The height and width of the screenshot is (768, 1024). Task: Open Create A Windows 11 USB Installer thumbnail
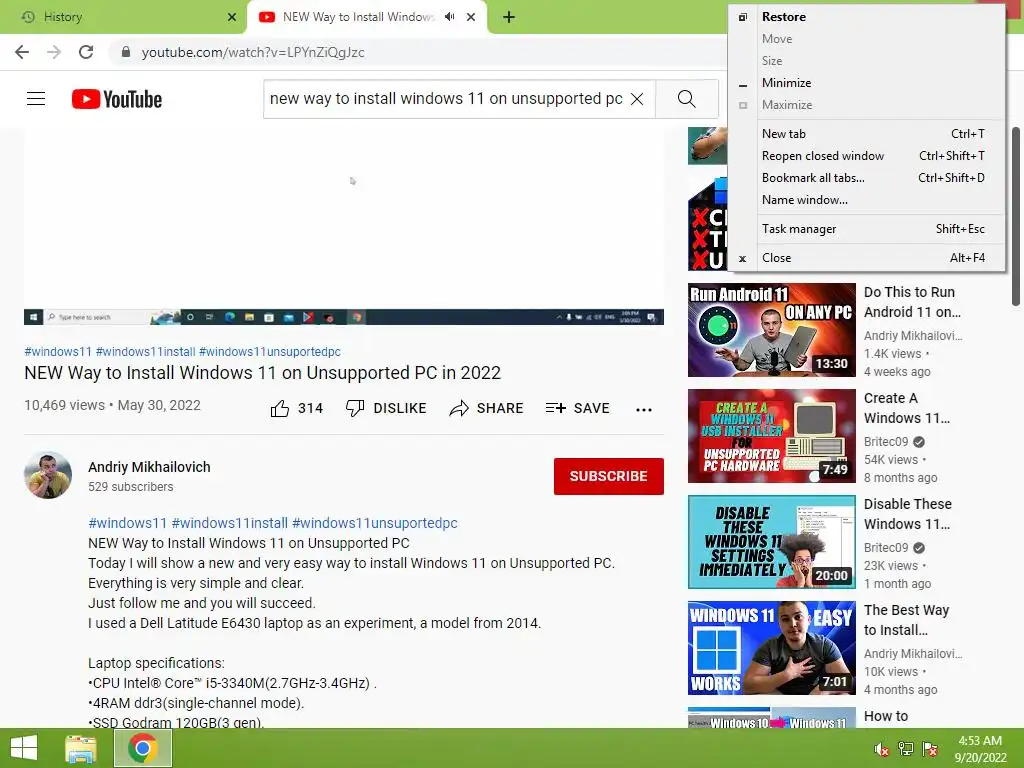tap(772, 436)
